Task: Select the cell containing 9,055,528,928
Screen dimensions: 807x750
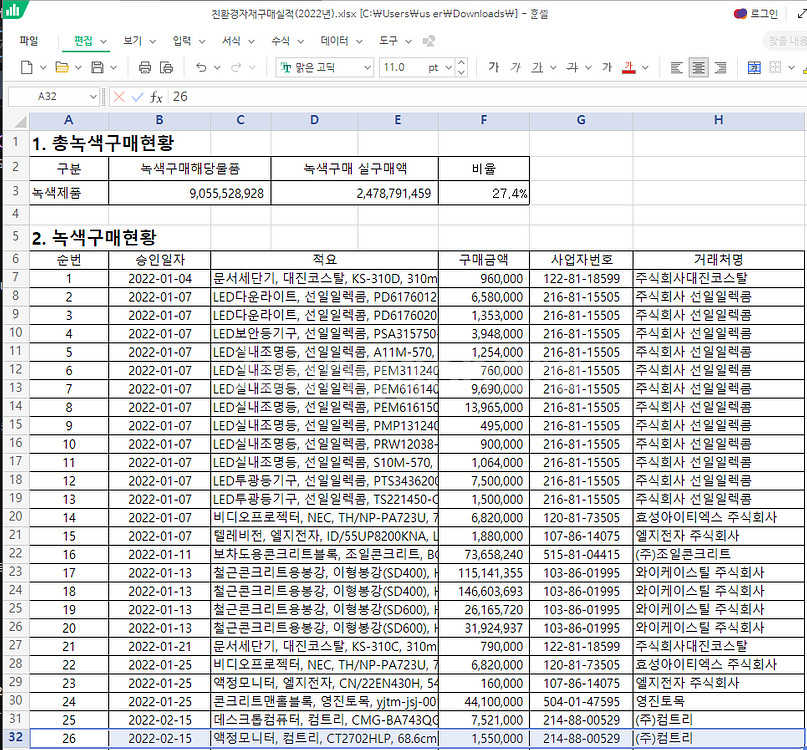Action: tap(189, 193)
